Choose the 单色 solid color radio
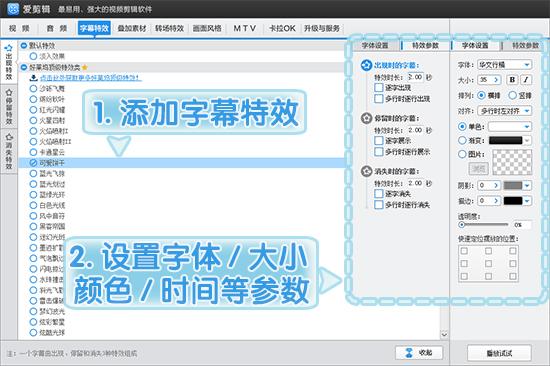Screen dimensions: 550x366 click(x=462, y=126)
